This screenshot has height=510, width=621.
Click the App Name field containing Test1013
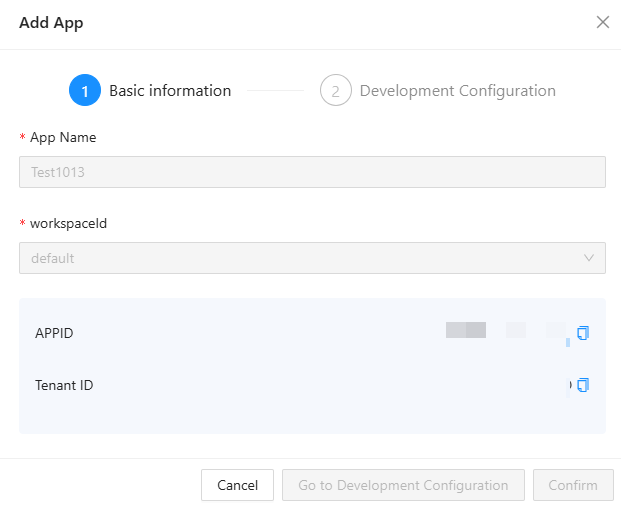click(x=312, y=172)
